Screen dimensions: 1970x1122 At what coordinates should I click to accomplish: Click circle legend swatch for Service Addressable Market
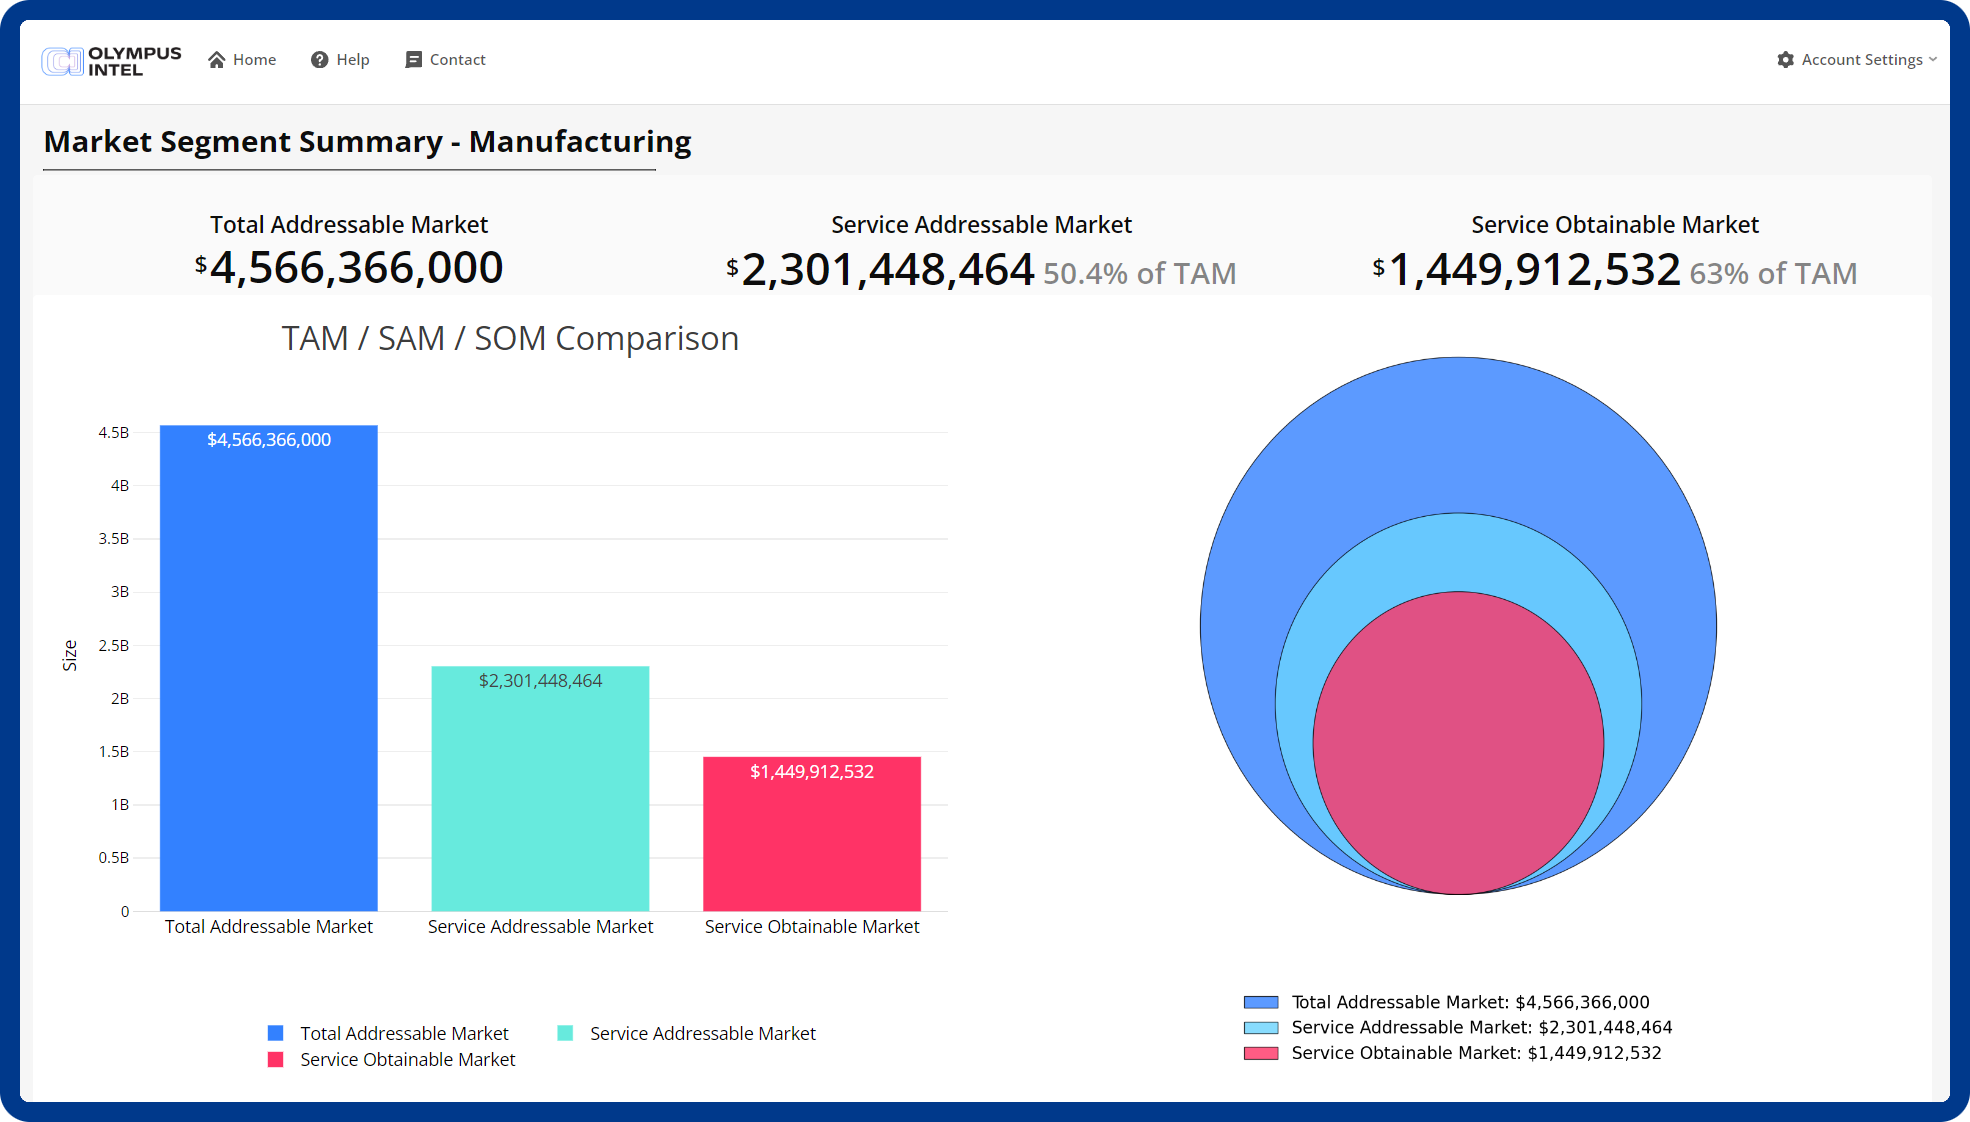pyautogui.click(x=1261, y=1027)
